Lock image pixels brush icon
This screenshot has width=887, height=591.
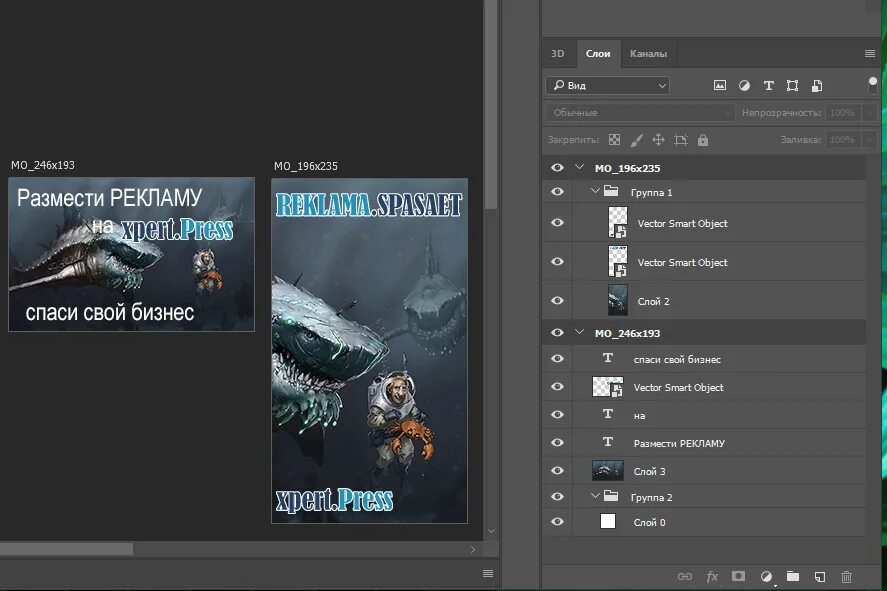coord(636,140)
